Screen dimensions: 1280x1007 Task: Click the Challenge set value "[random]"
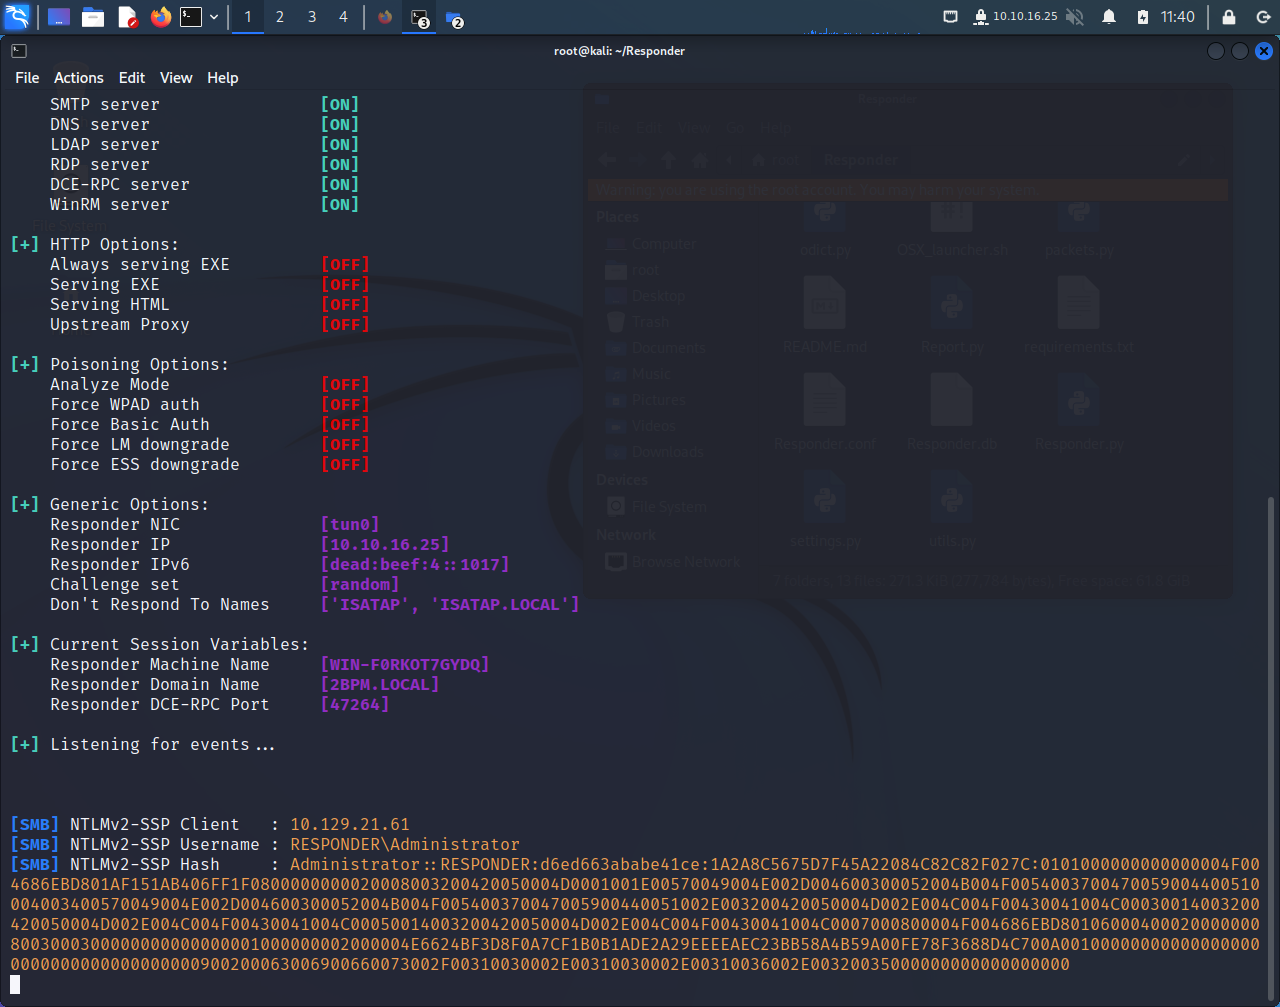(x=360, y=585)
